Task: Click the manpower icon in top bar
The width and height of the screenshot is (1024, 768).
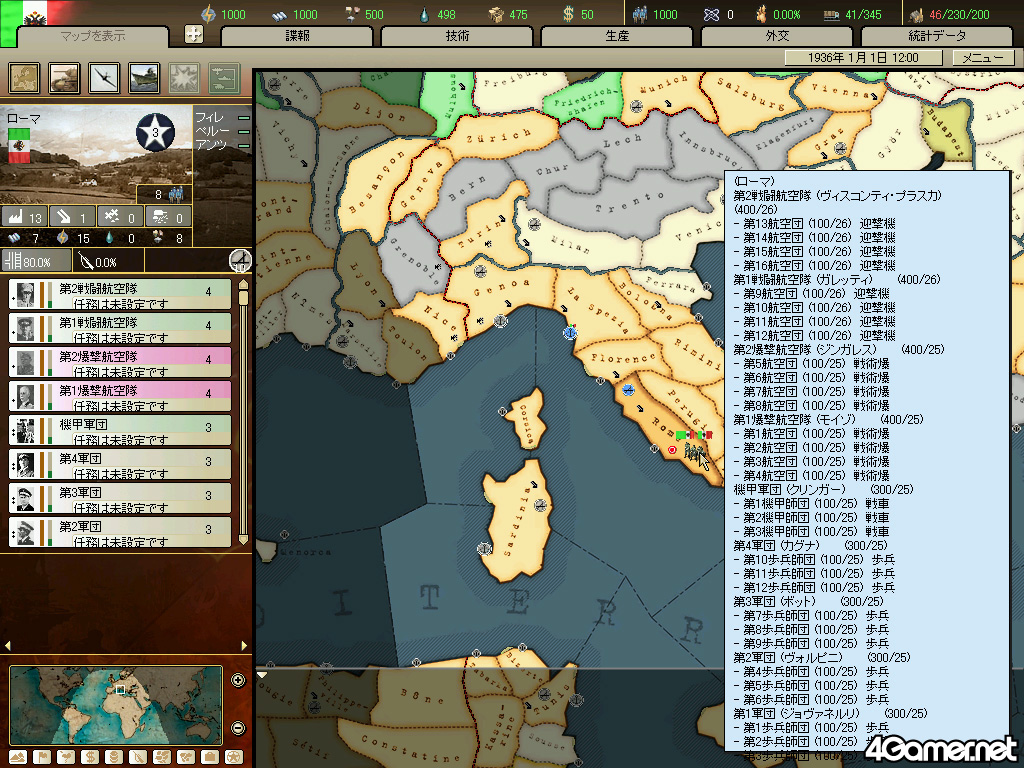Action: pyautogui.click(x=640, y=14)
